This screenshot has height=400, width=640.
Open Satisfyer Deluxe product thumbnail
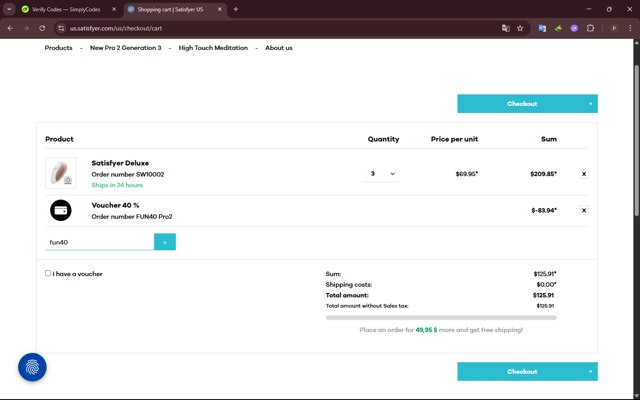click(x=61, y=173)
